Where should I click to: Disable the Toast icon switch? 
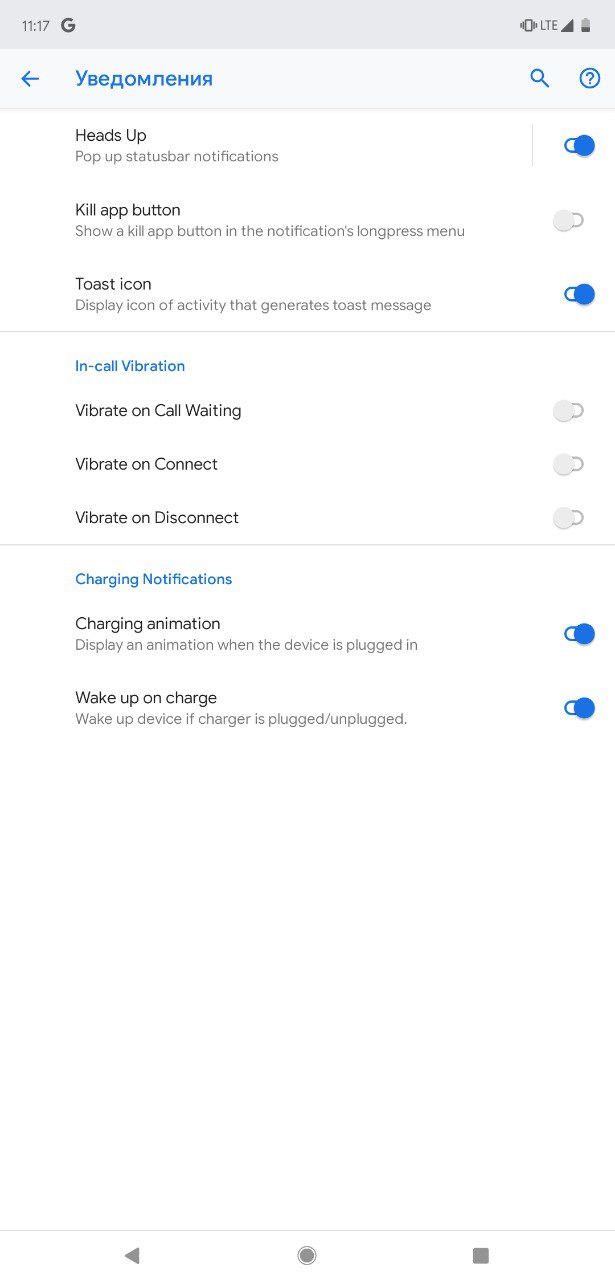pyautogui.click(x=579, y=294)
